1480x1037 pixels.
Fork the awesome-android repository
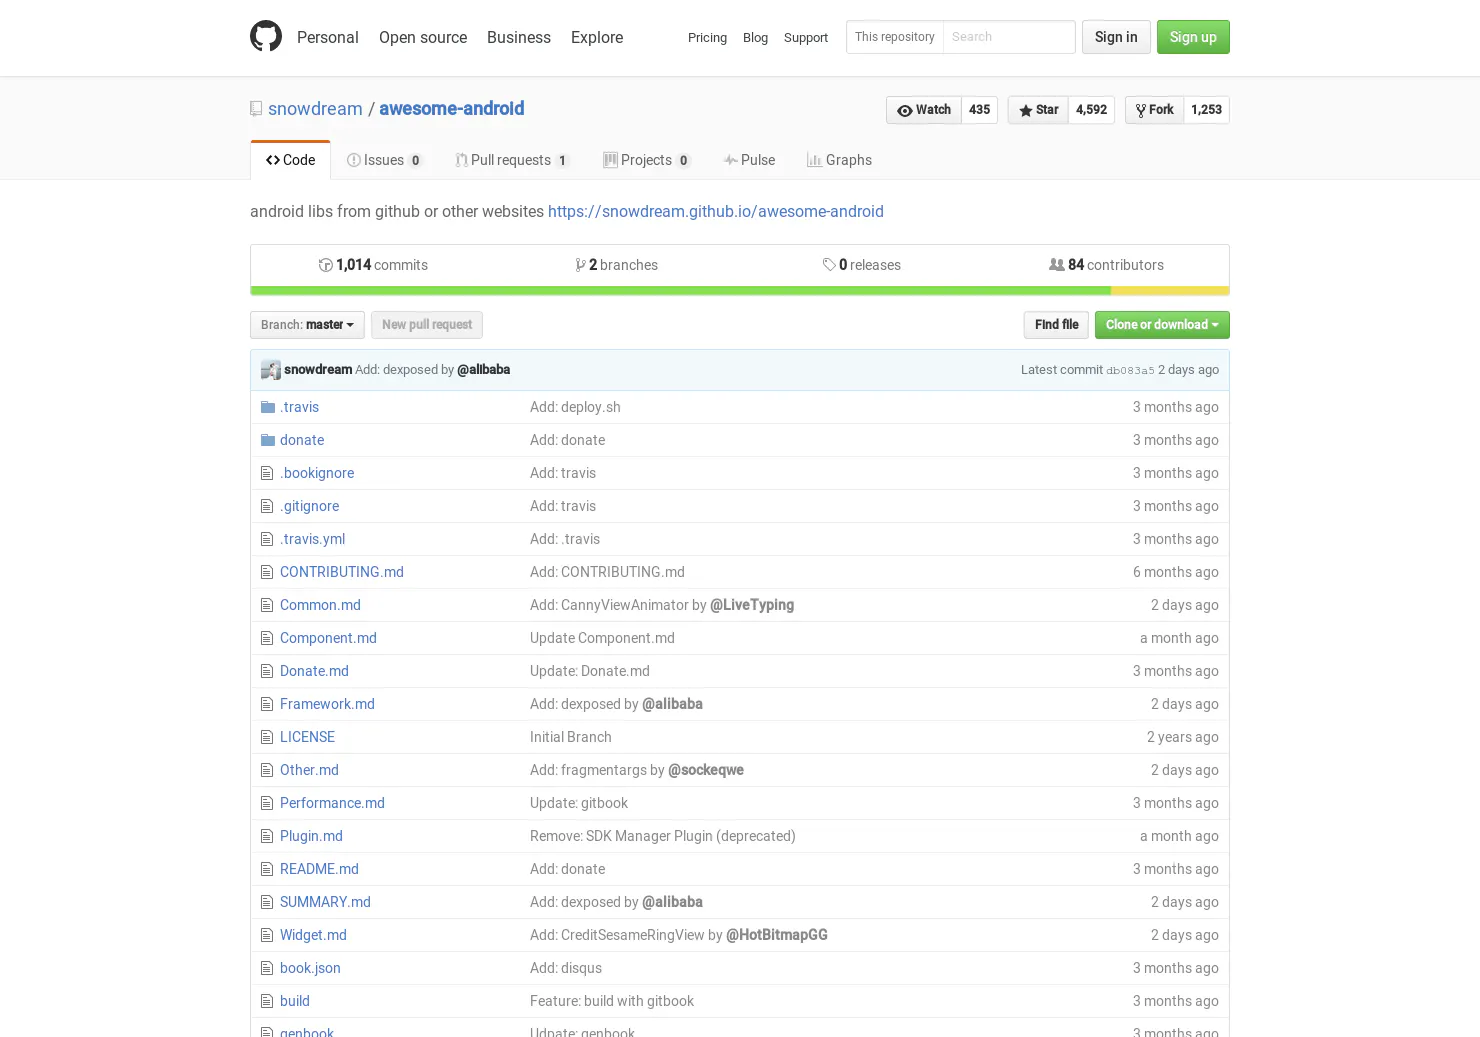coord(1155,110)
